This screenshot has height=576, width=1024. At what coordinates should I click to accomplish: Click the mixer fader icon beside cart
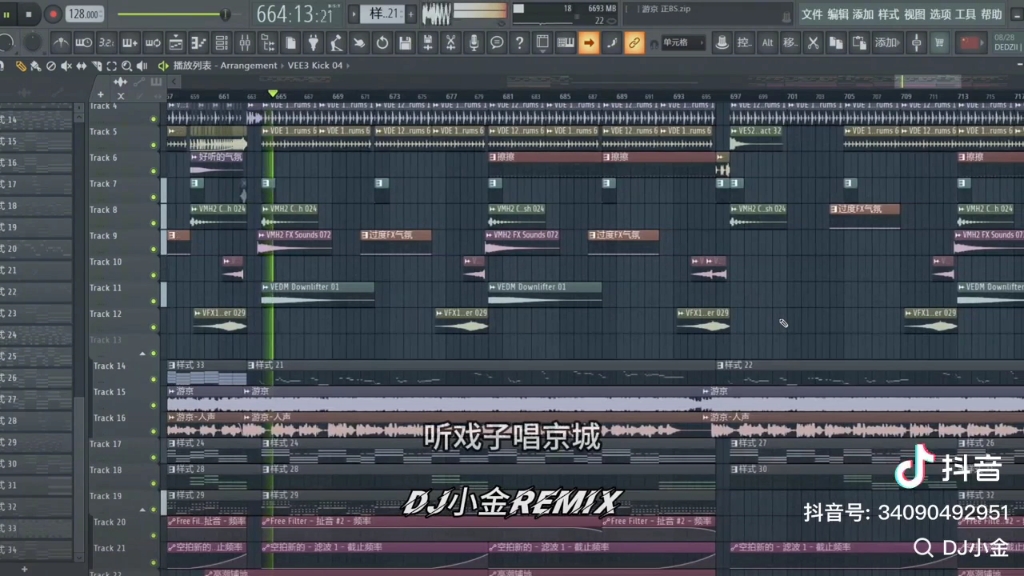(916, 43)
